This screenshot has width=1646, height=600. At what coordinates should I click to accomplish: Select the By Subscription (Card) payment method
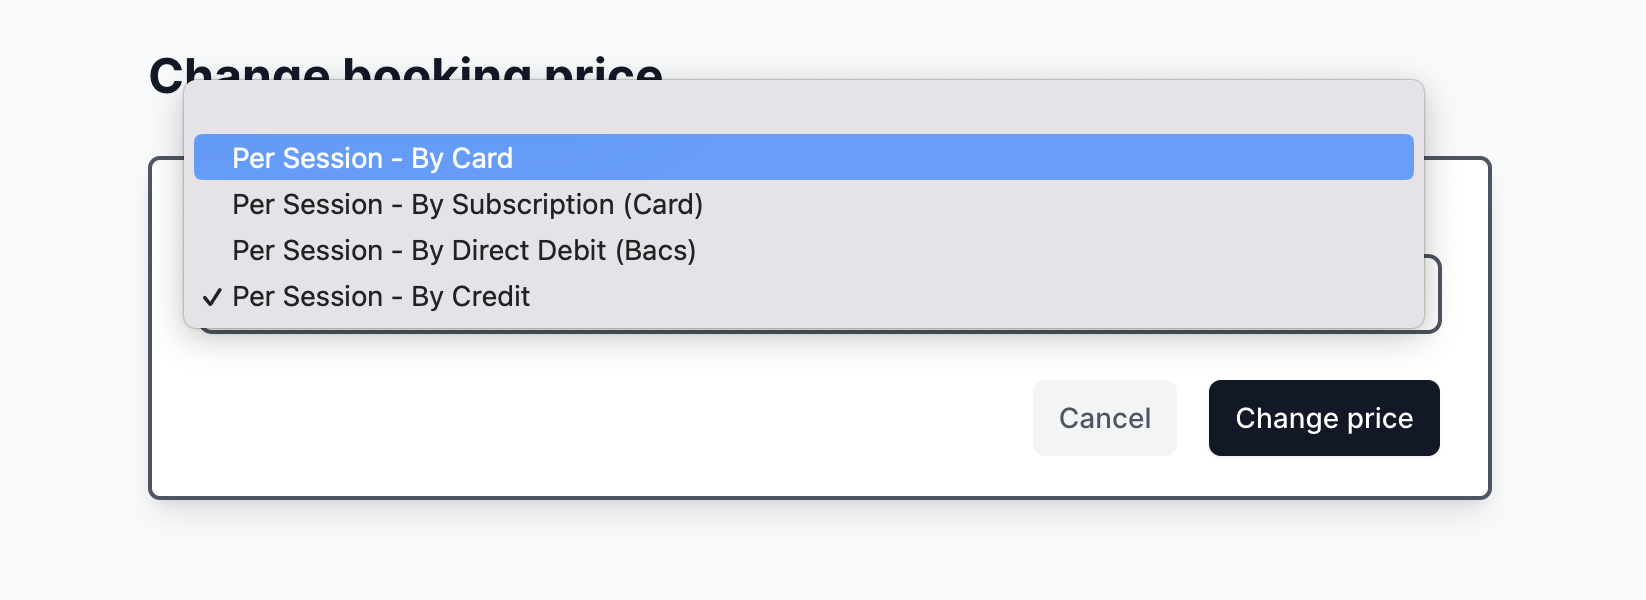coord(467,204)
